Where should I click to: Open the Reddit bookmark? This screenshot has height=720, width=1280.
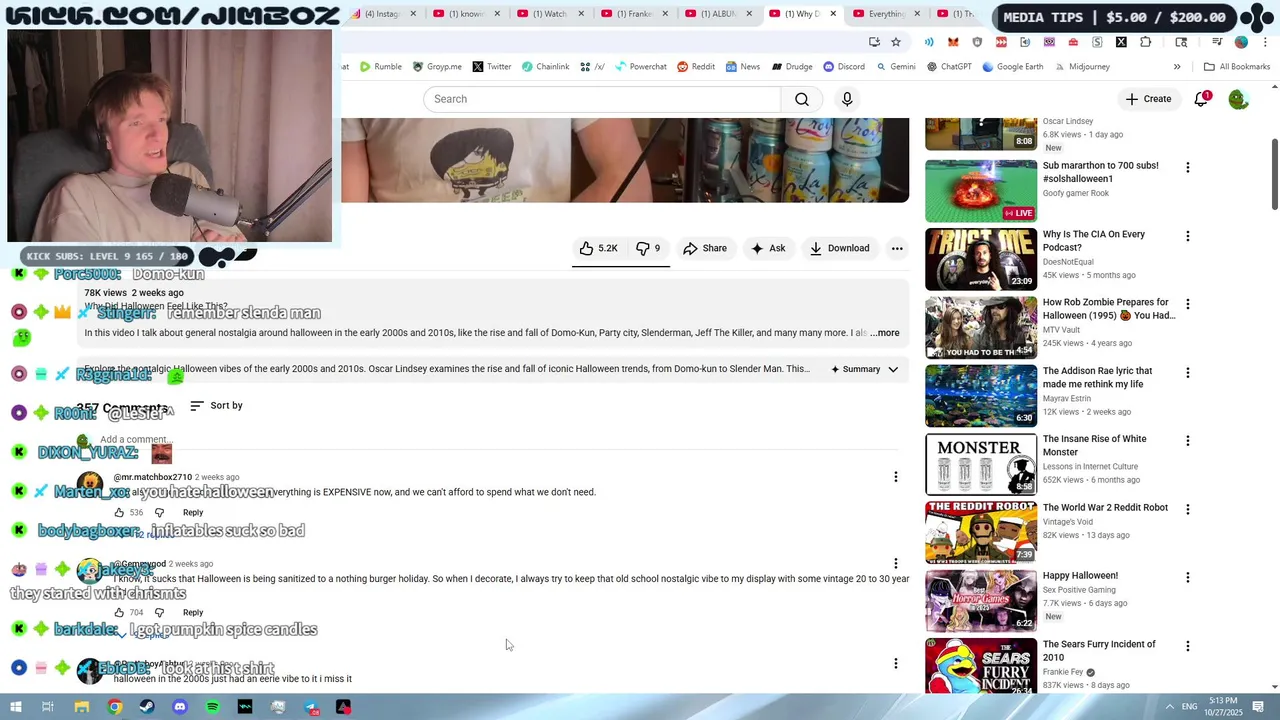click(x=696, y=67)
